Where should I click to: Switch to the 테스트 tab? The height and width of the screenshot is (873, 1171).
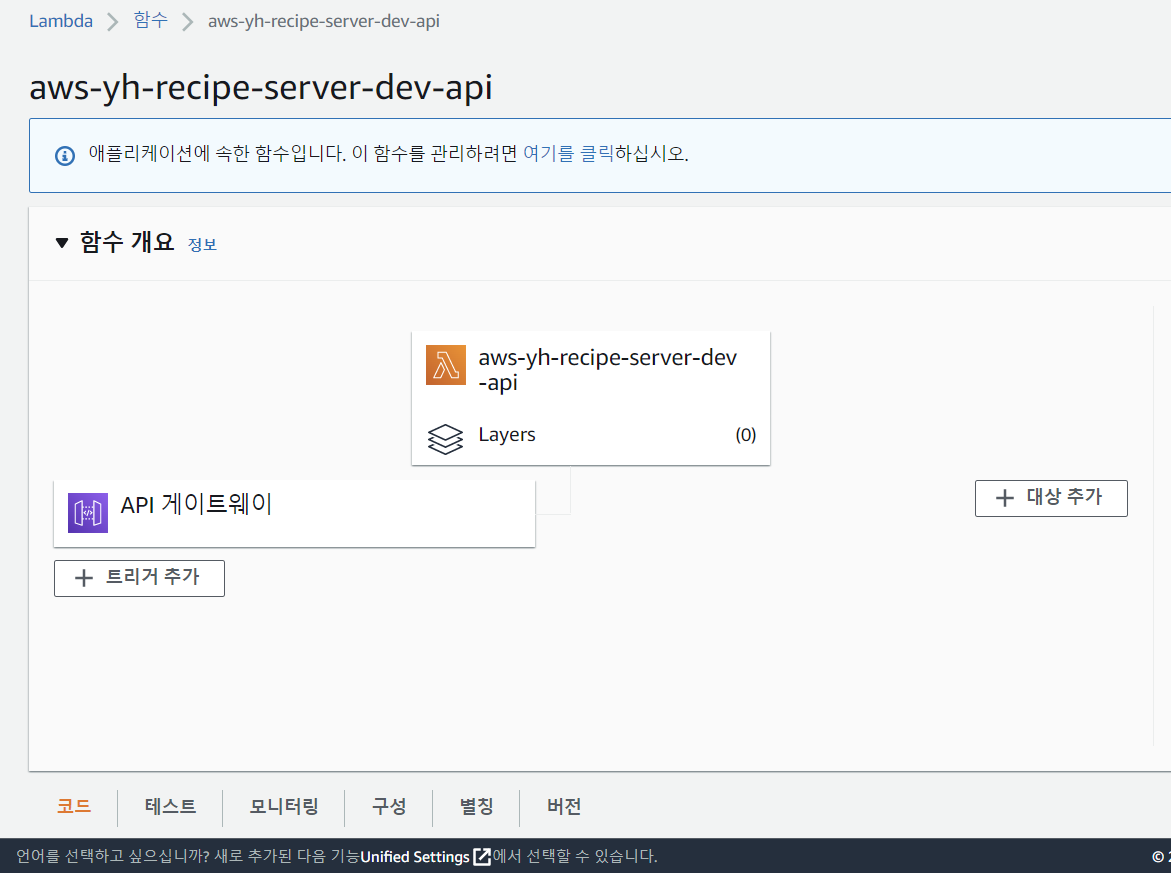click(x=170, y=807)
